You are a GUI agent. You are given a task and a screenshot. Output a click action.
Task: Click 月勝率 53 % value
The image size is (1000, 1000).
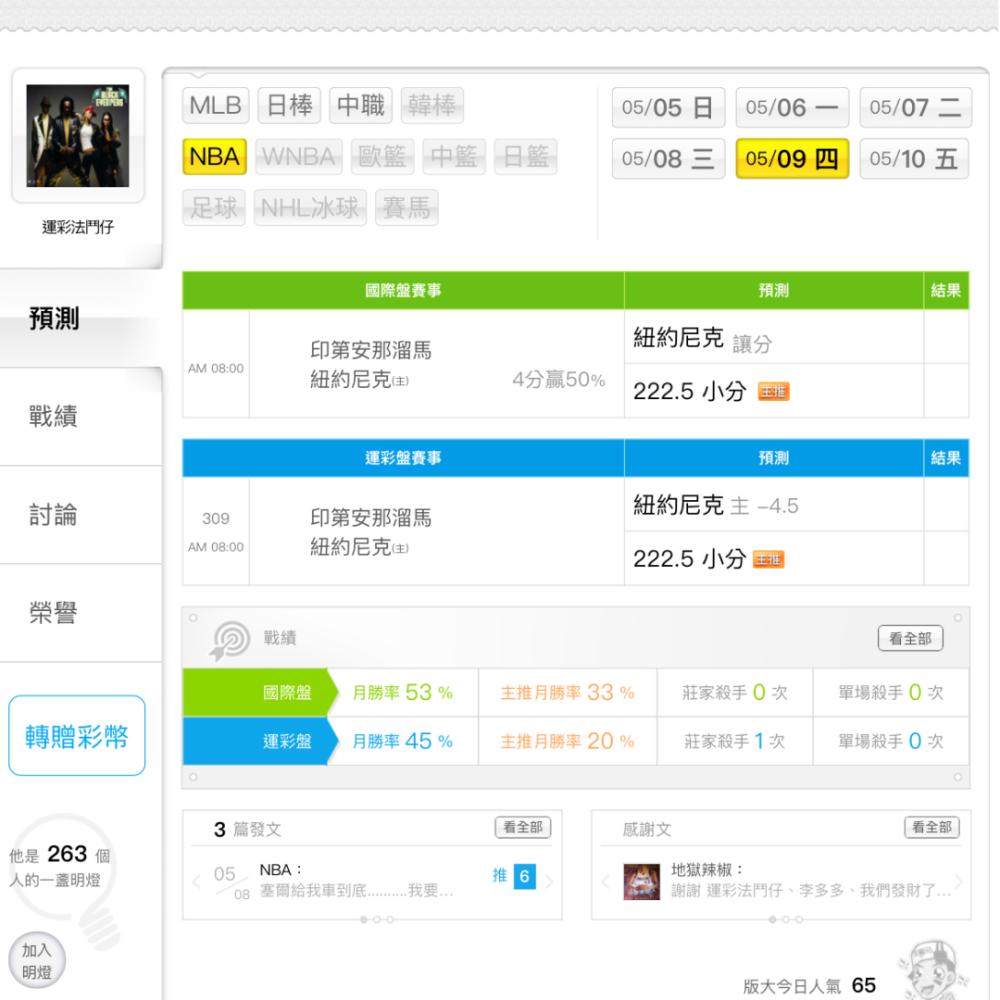[x=402, y=693]
